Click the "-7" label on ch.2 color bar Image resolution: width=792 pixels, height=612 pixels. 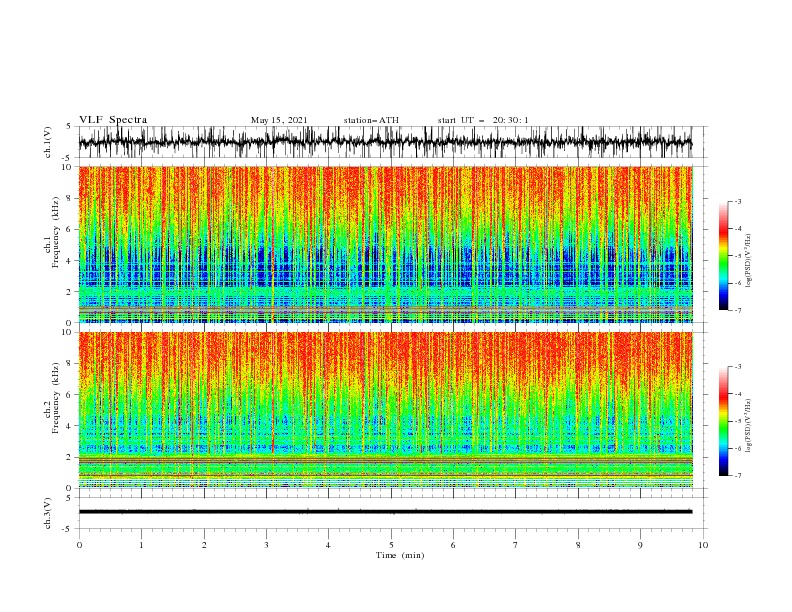pyautogui.click(x=738, y=476)
